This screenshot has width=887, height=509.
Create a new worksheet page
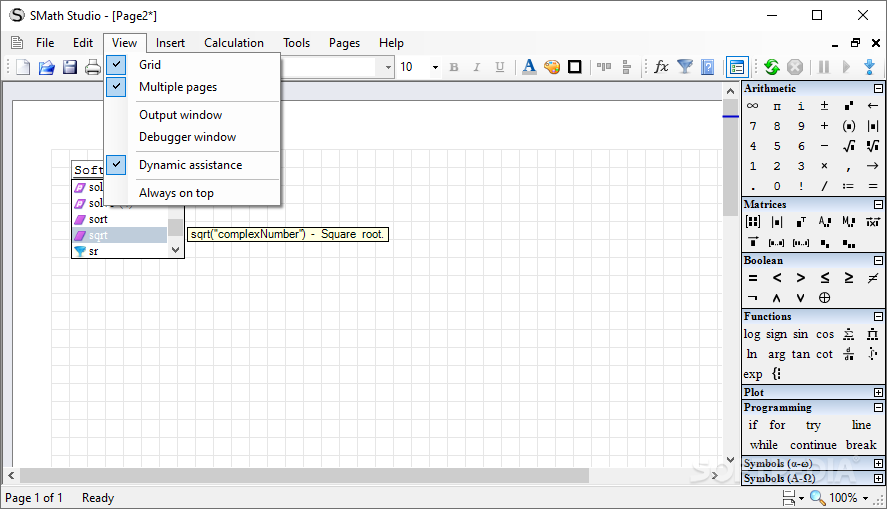click(23, 67)
